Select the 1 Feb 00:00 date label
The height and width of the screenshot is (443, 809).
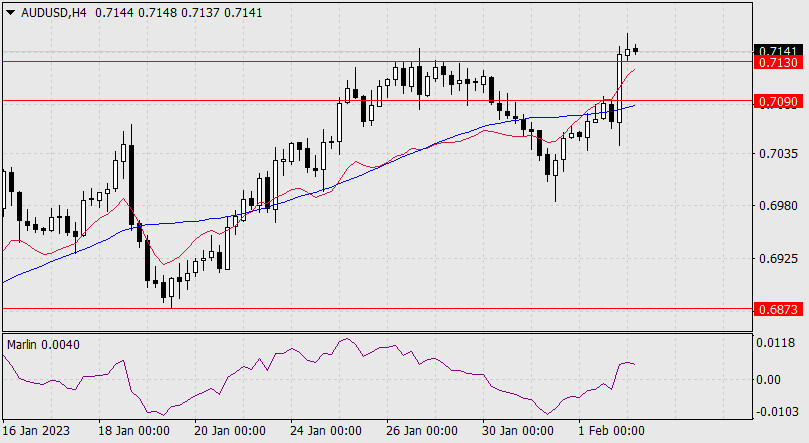point(611,431)
